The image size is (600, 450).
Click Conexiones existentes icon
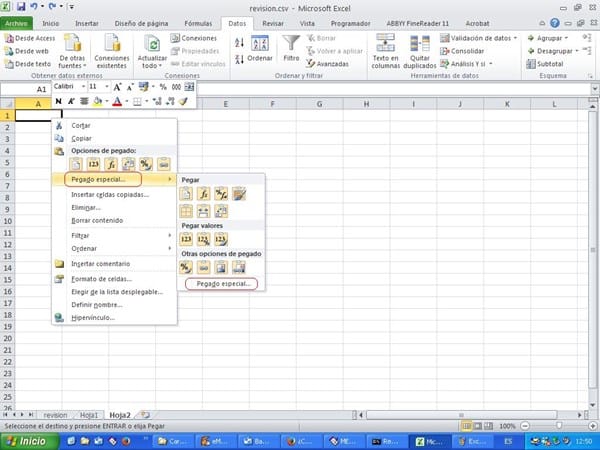112,46
